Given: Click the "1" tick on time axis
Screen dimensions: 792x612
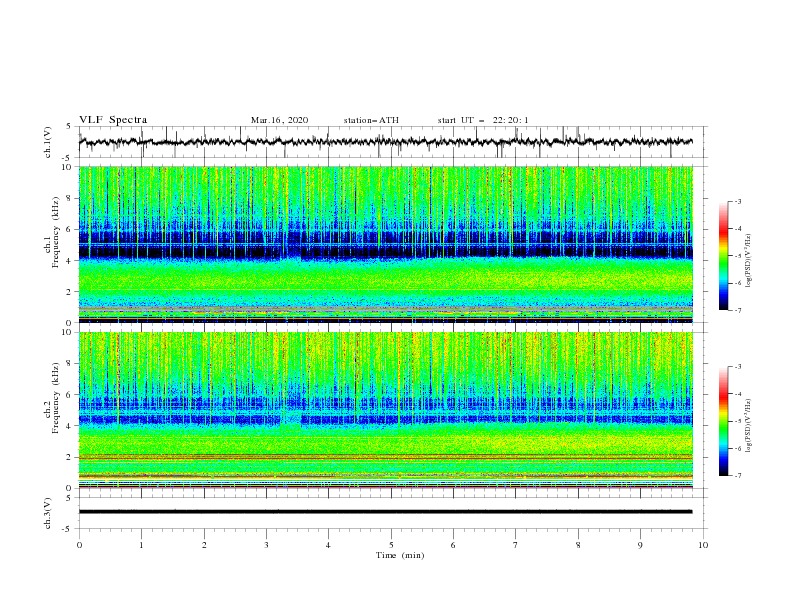Looking at the screenshot, I should 141,545.
